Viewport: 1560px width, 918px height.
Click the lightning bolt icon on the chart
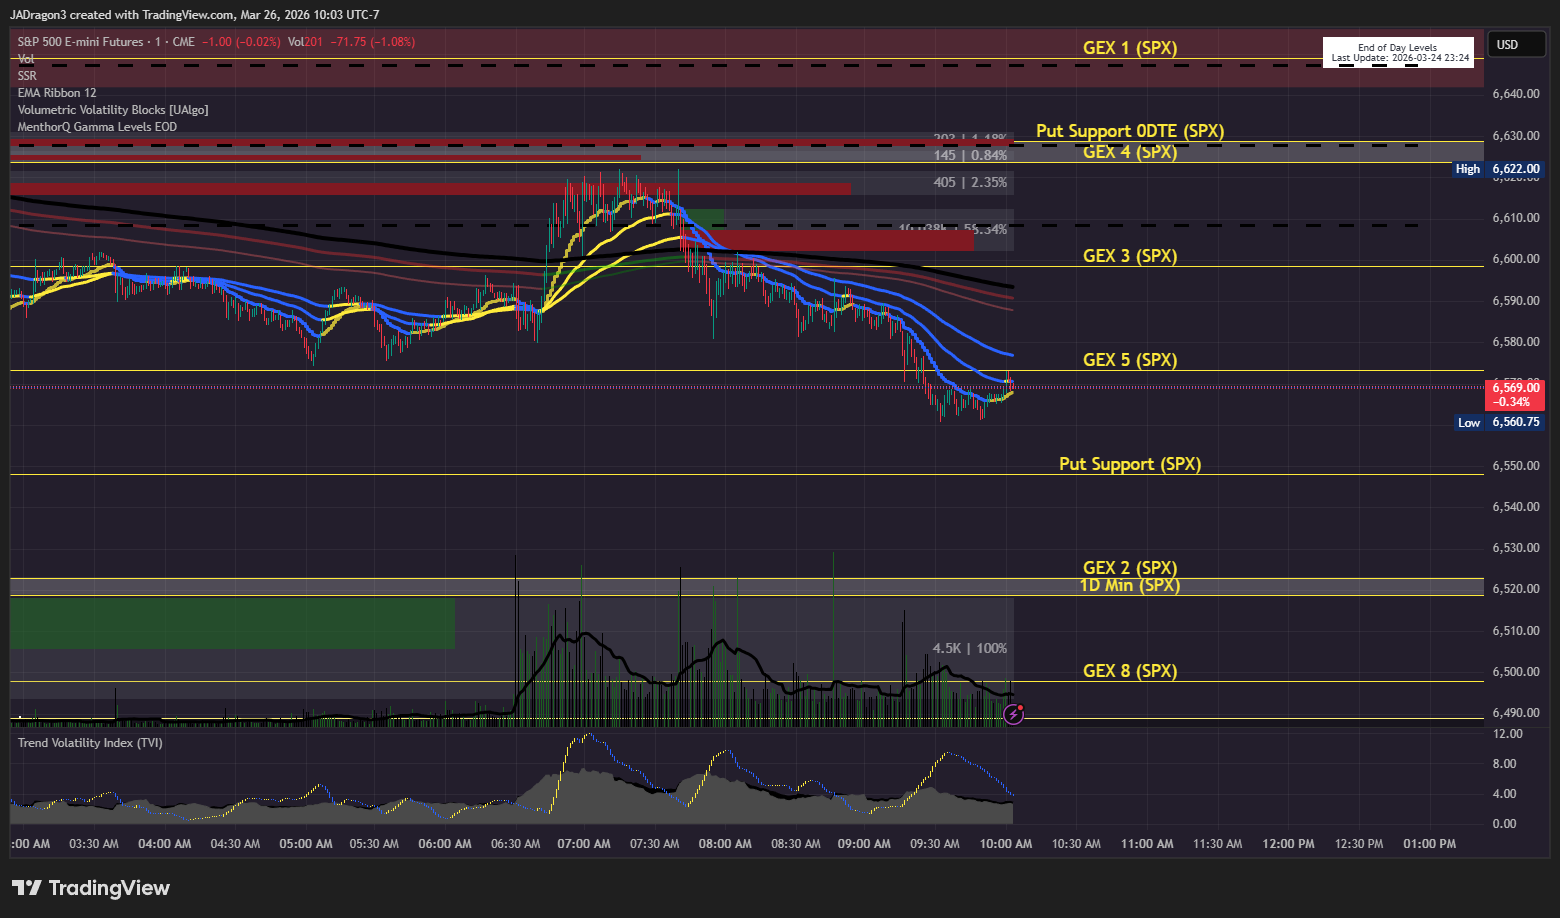point(1014,714)
